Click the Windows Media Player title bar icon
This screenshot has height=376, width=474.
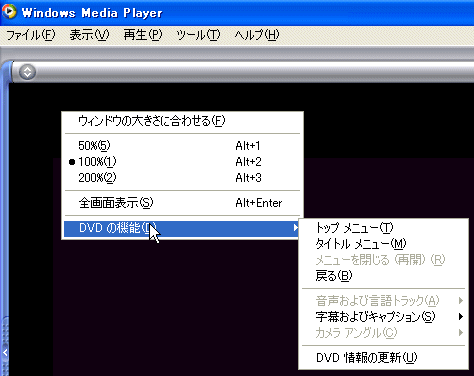(x=9, y=12)
